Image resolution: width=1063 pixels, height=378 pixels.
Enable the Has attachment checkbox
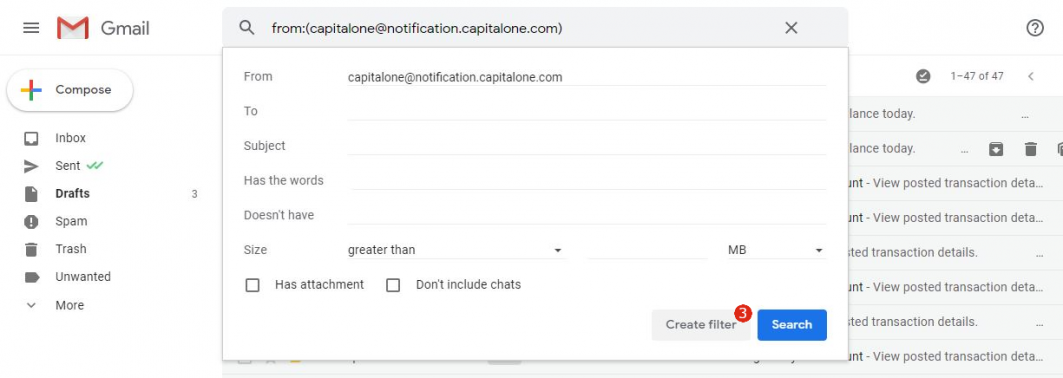point(252,285)
